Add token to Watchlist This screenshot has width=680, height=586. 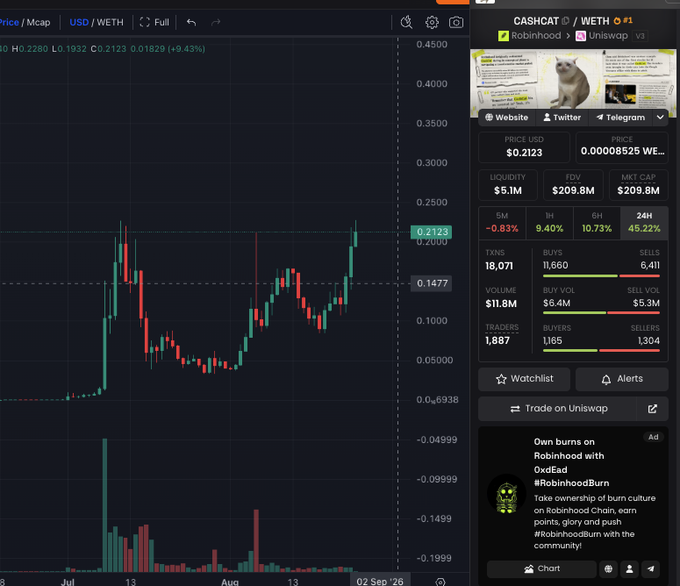524,379
